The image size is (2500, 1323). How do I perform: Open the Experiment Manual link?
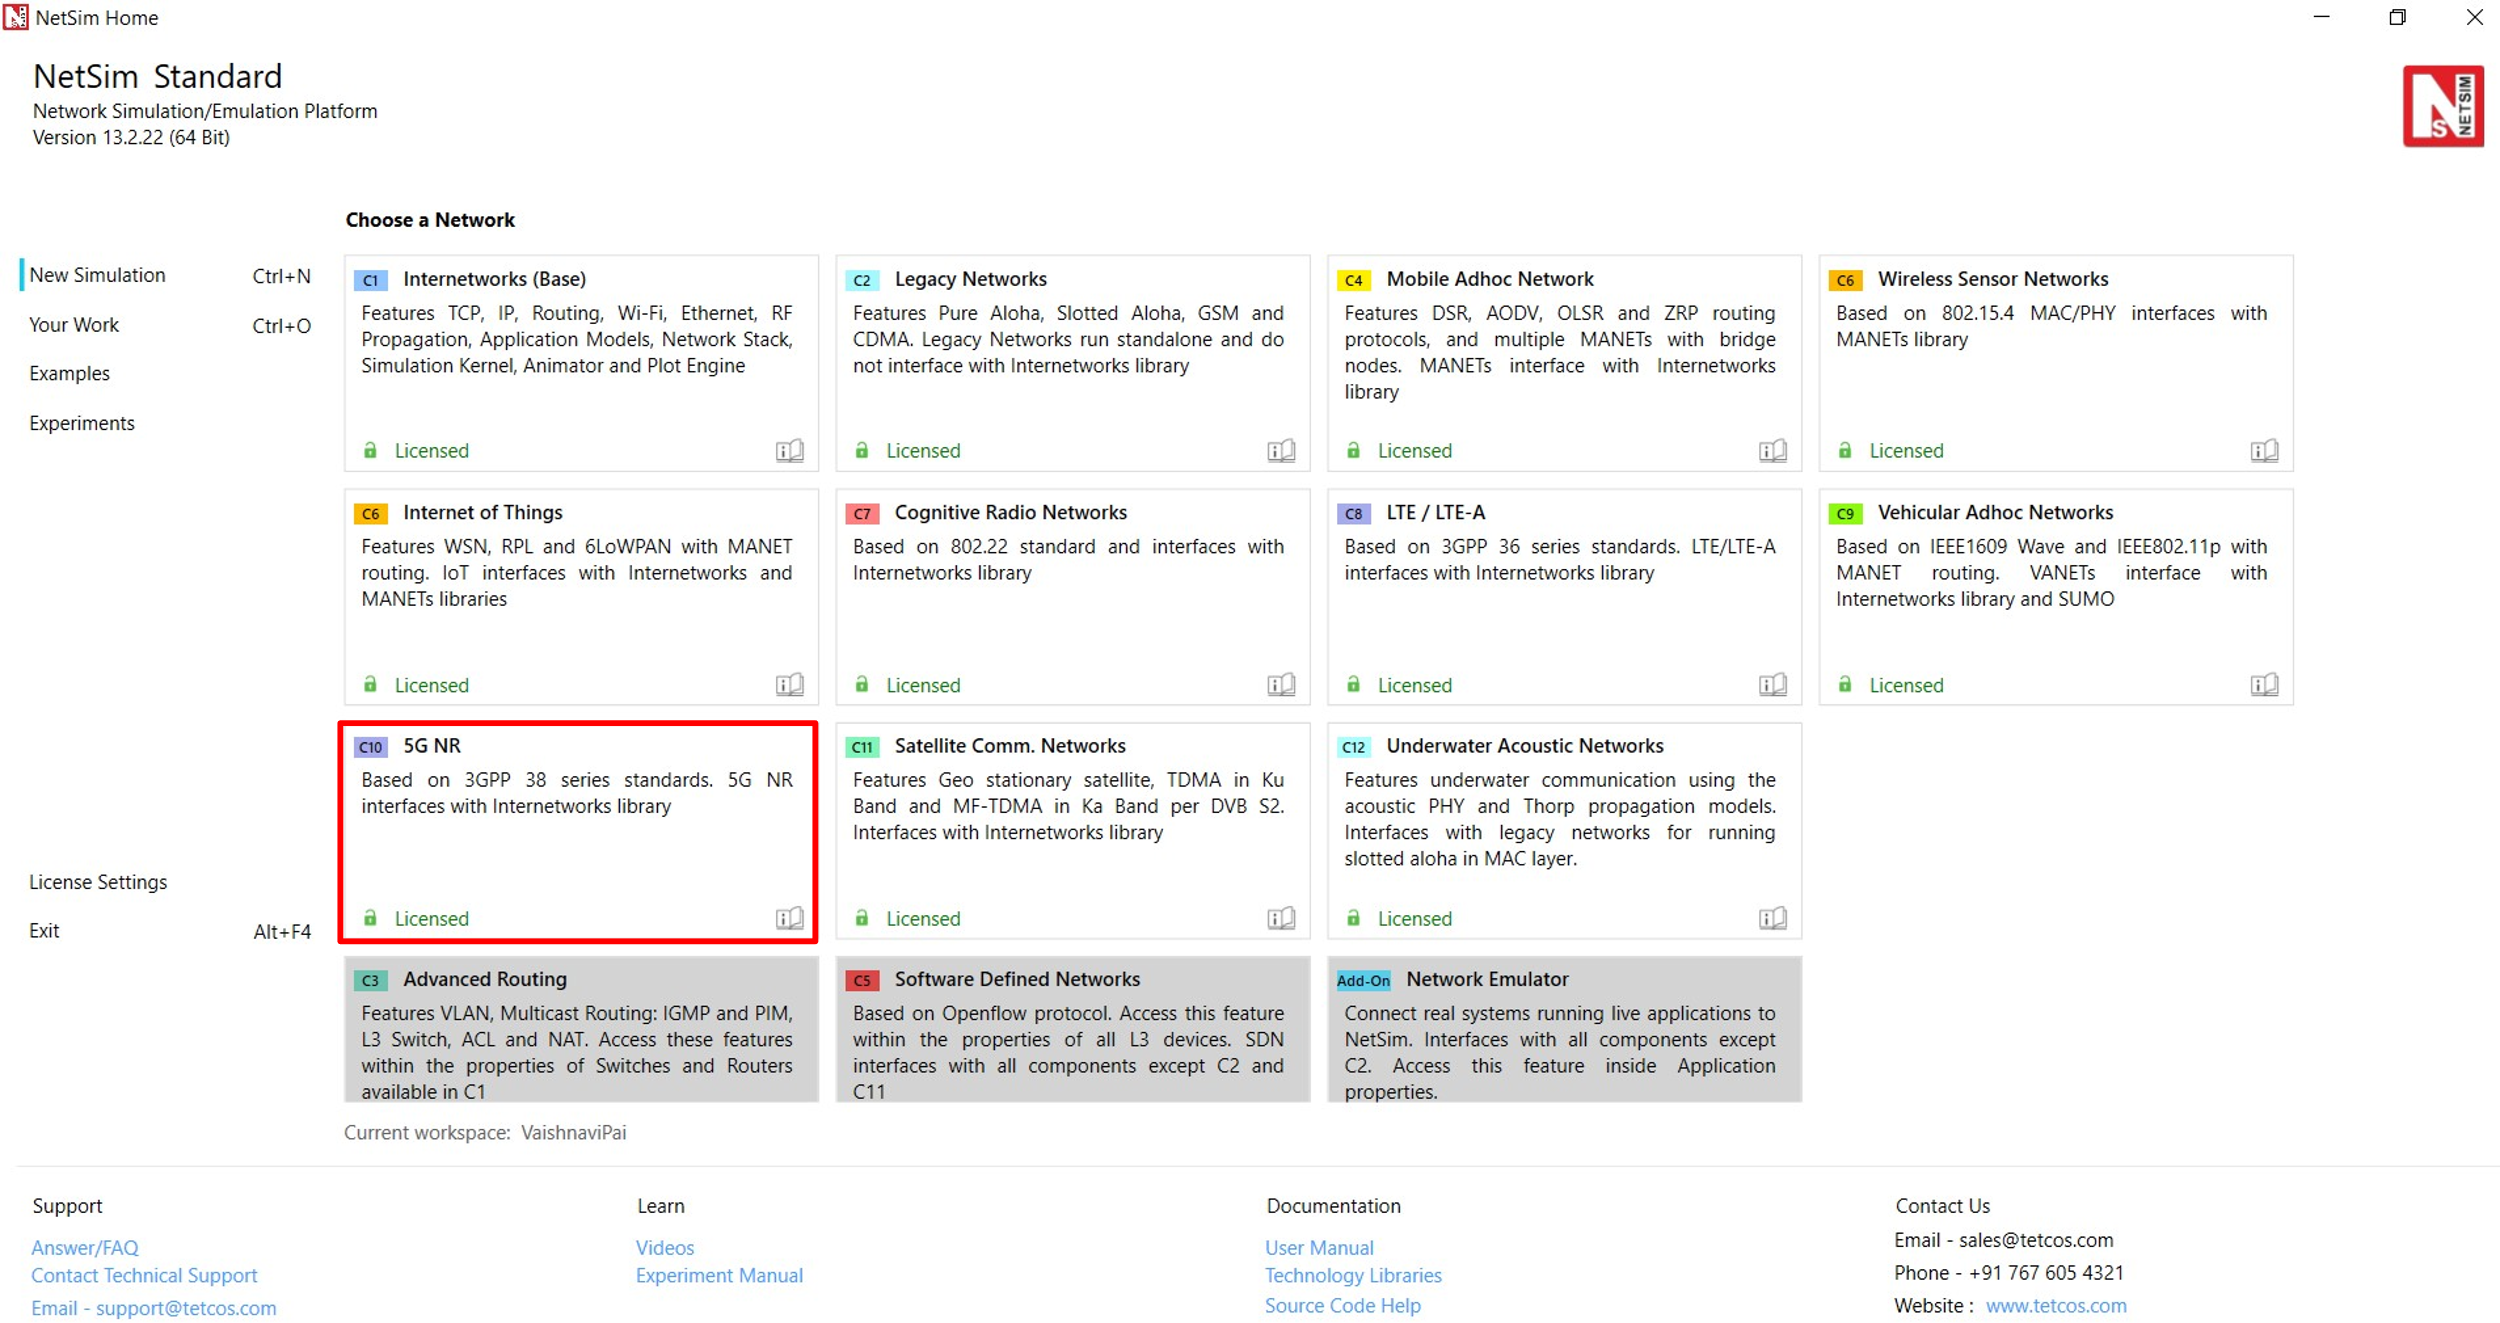[x=719, y=1276]
